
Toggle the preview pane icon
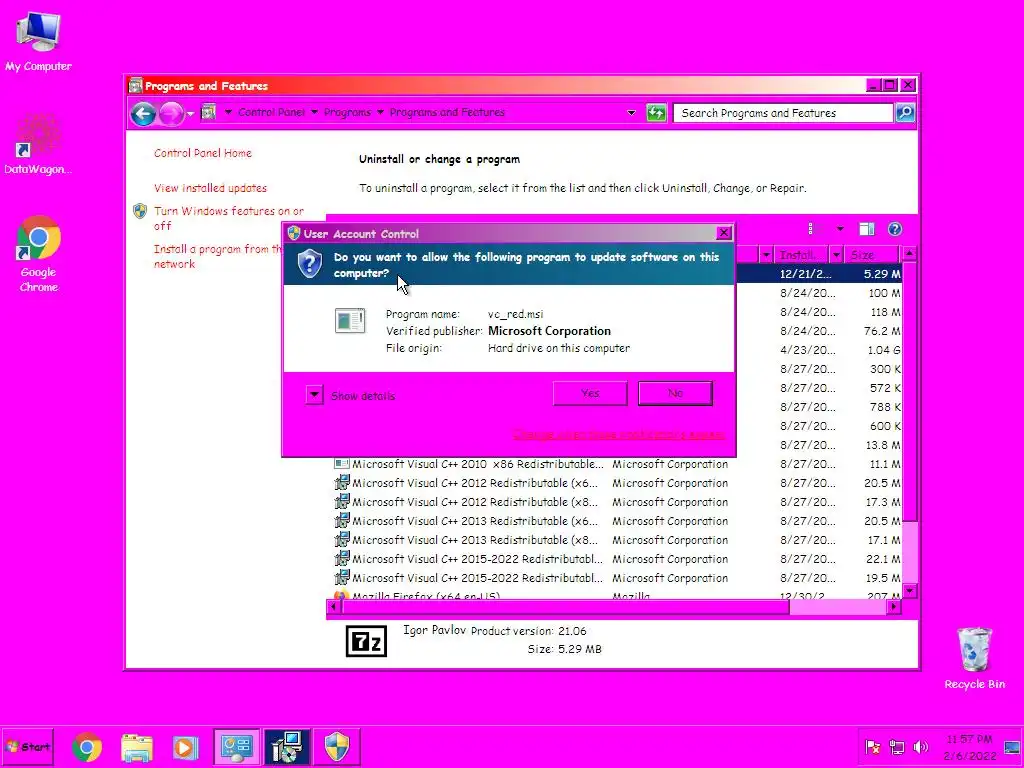tap(867, 229)
